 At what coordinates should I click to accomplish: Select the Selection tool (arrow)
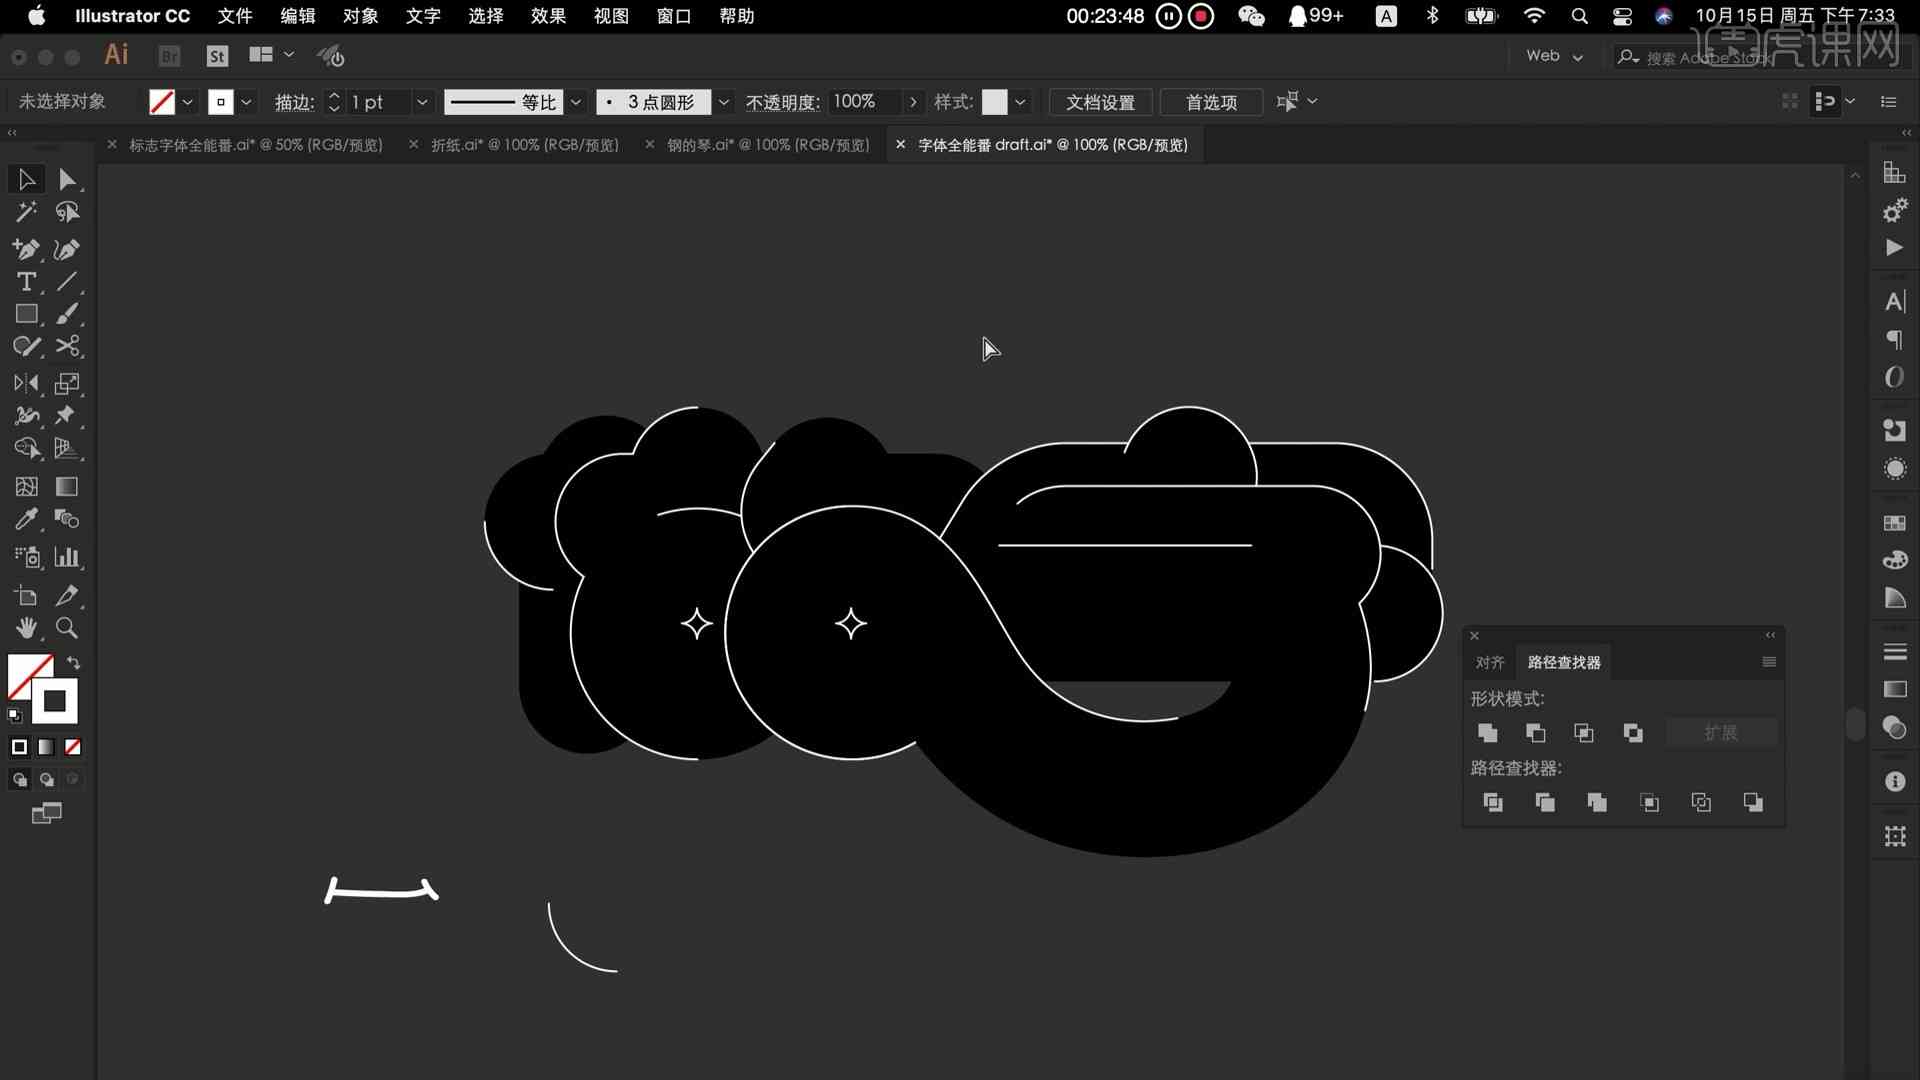click(x=26, y=178)
